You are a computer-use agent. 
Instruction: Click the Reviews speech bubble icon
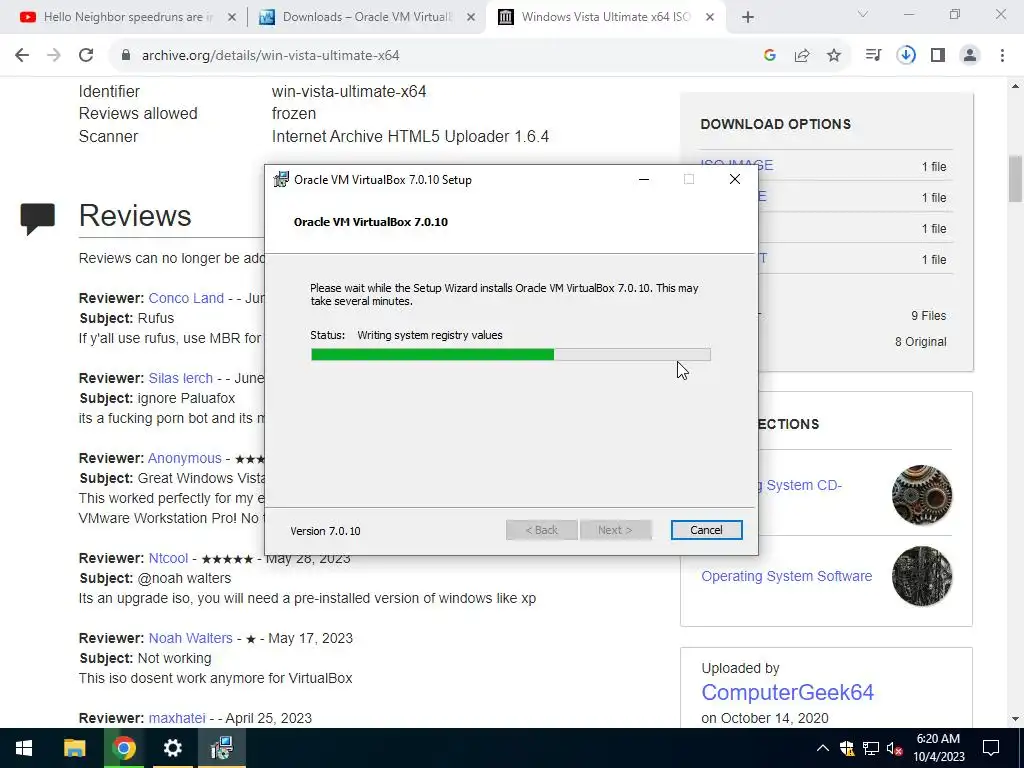tap(38, 219)
